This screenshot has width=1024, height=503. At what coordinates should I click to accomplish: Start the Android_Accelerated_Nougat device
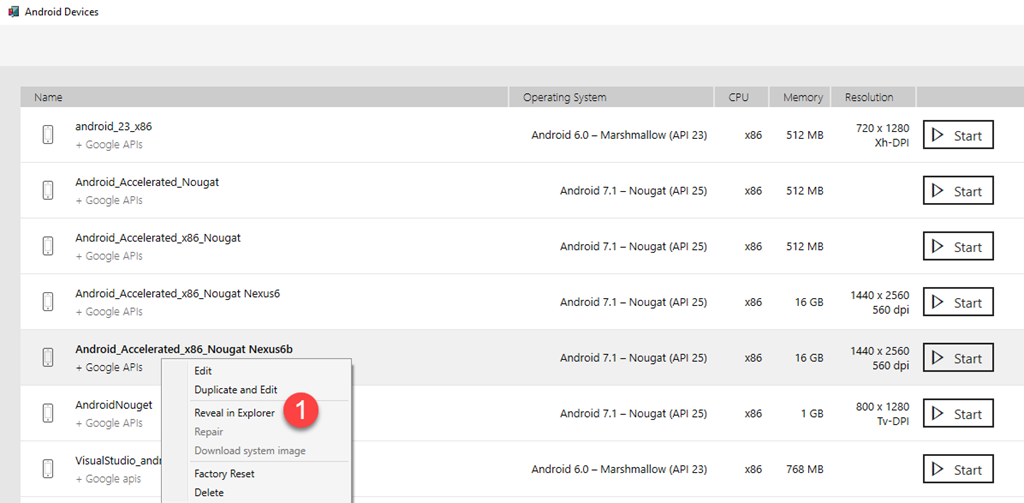pyautogui.click(x=957, y=191)
